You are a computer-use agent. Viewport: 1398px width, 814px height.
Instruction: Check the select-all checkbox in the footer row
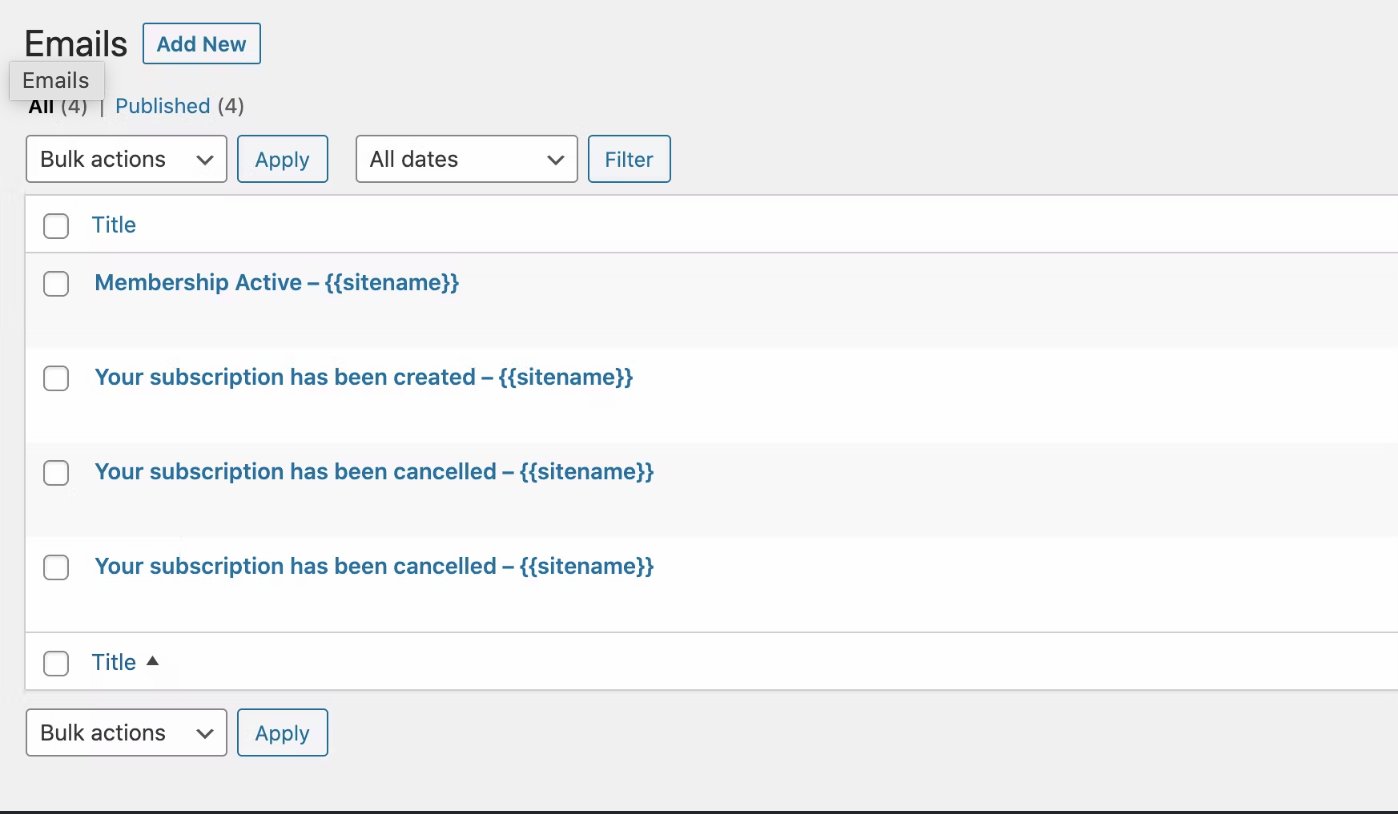(x=56, y=663)
